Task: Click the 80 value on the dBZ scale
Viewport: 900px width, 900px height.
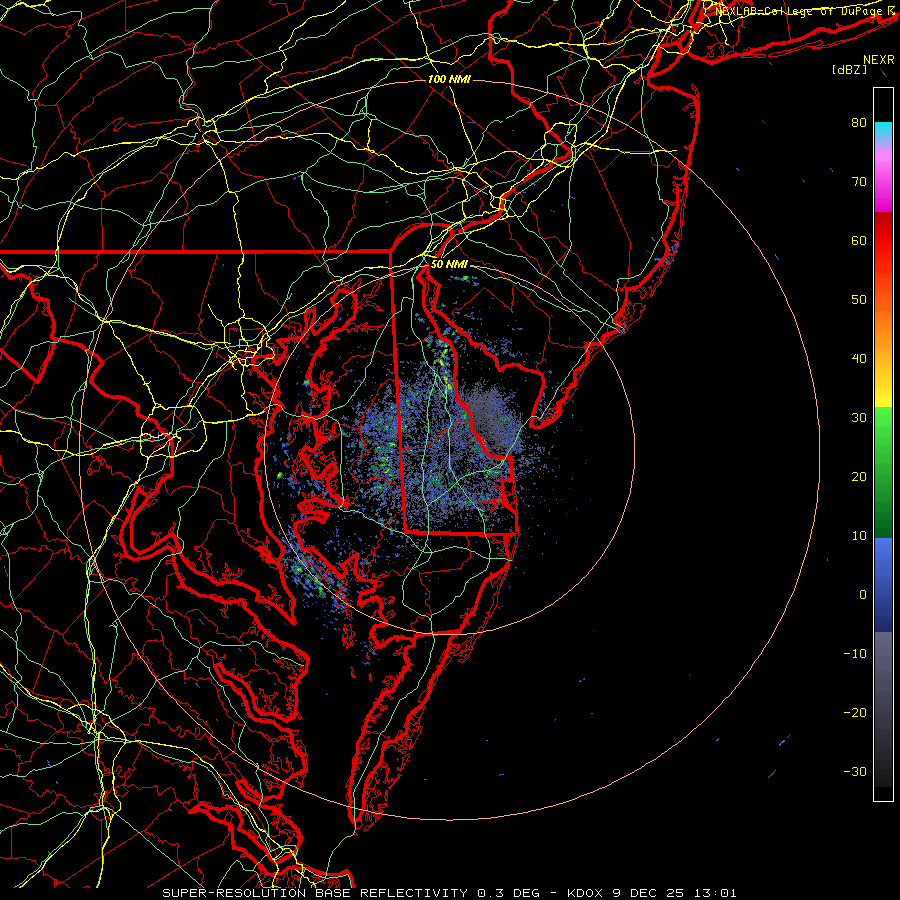Action: click(859, 123)
